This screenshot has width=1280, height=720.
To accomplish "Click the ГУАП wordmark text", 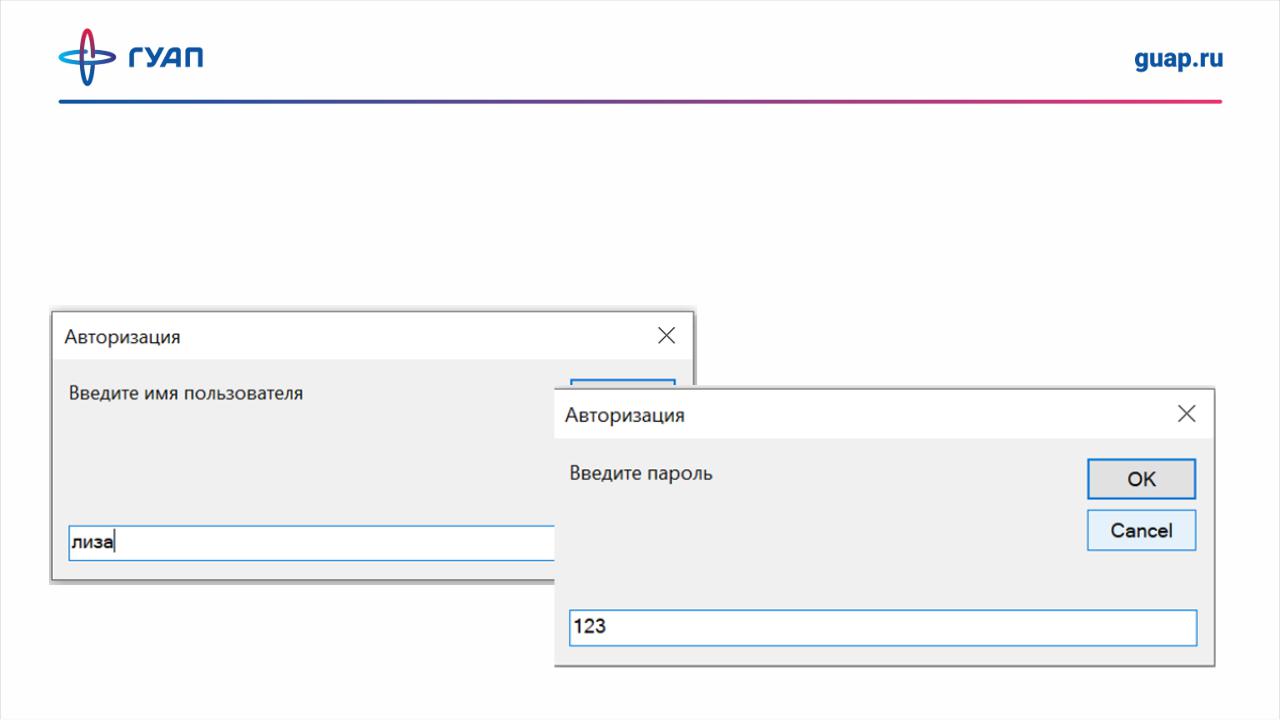I will (166, 57).
